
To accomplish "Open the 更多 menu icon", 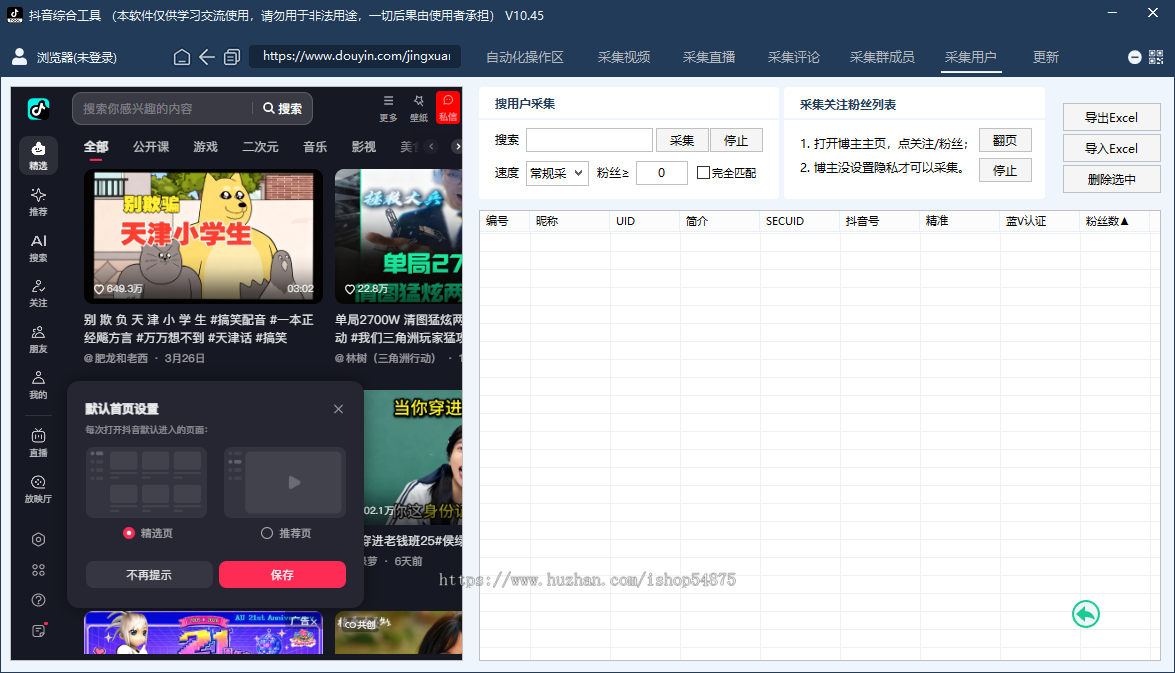I will (x=388, y=109).
